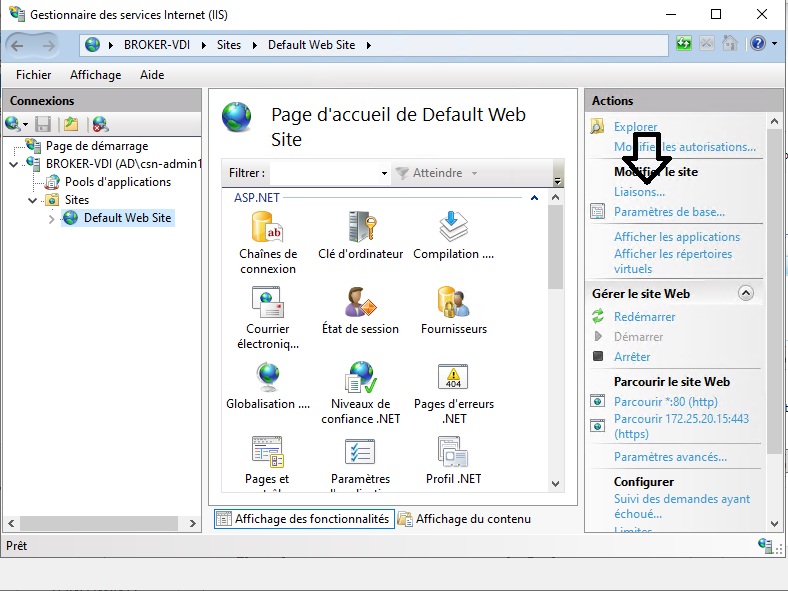Click Afficher les applications link
Image resolution: width=788 pixels, height=591 pixels.
pos(677,237)
